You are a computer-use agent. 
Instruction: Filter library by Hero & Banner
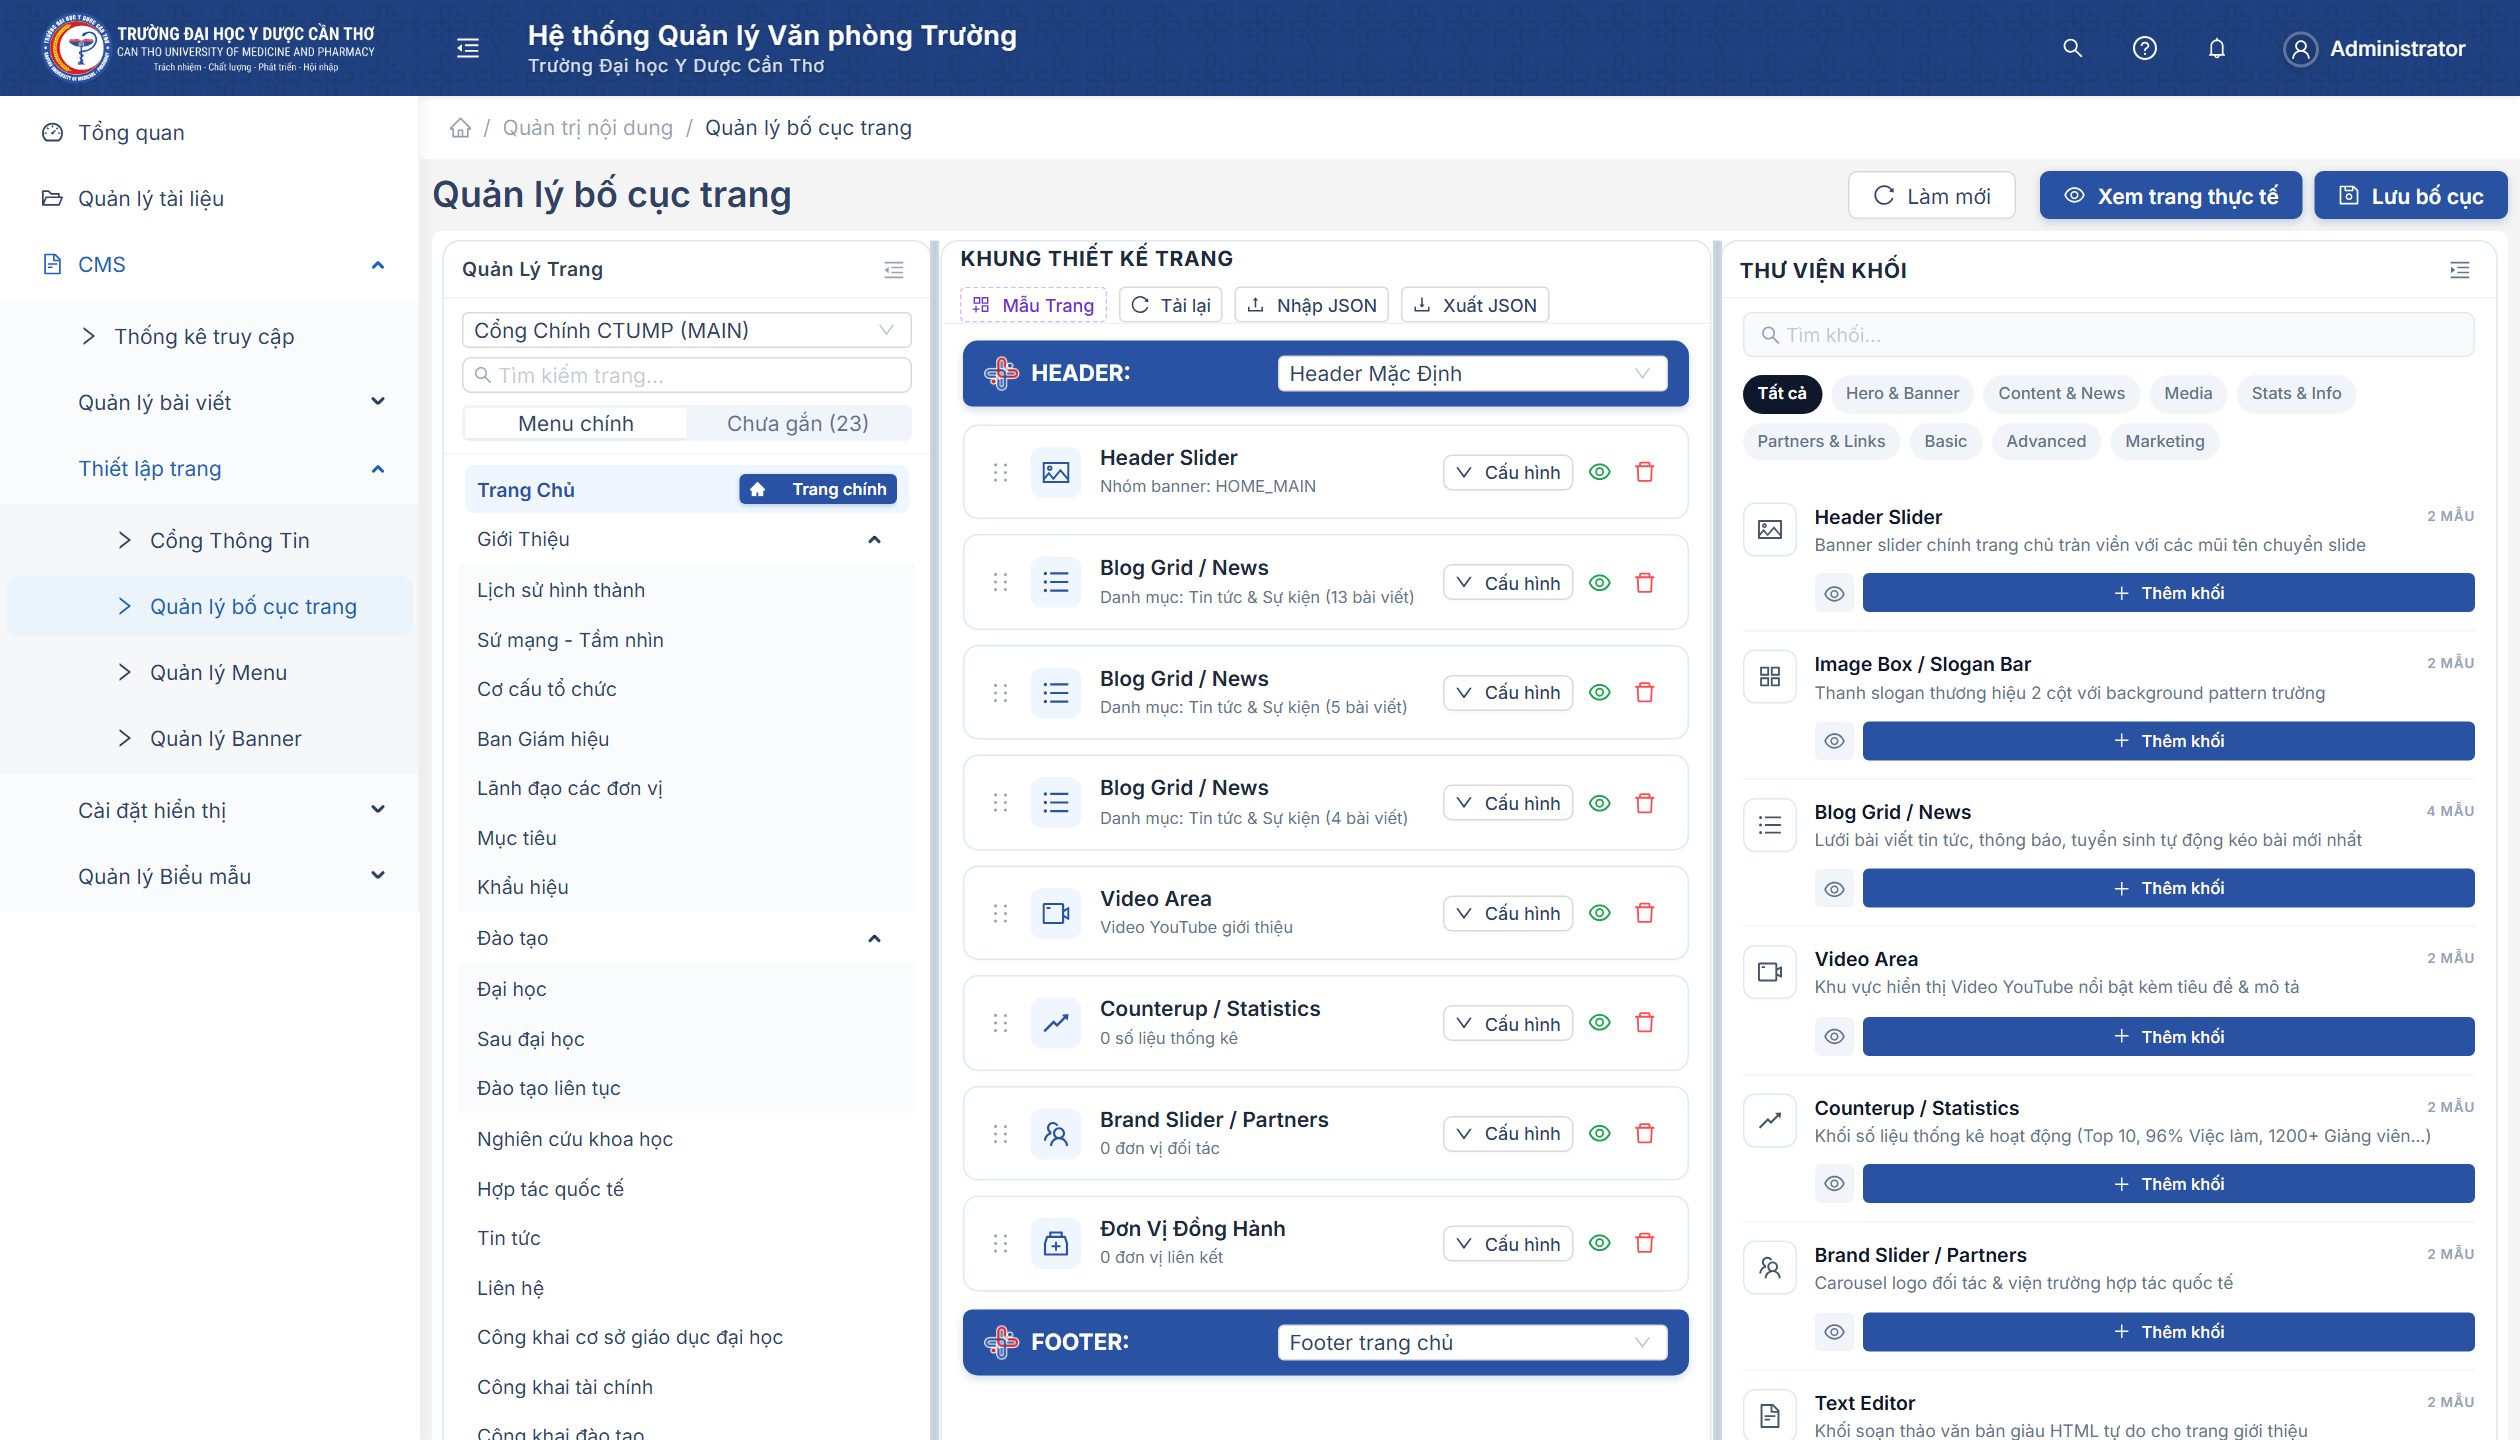[1902, 394]
